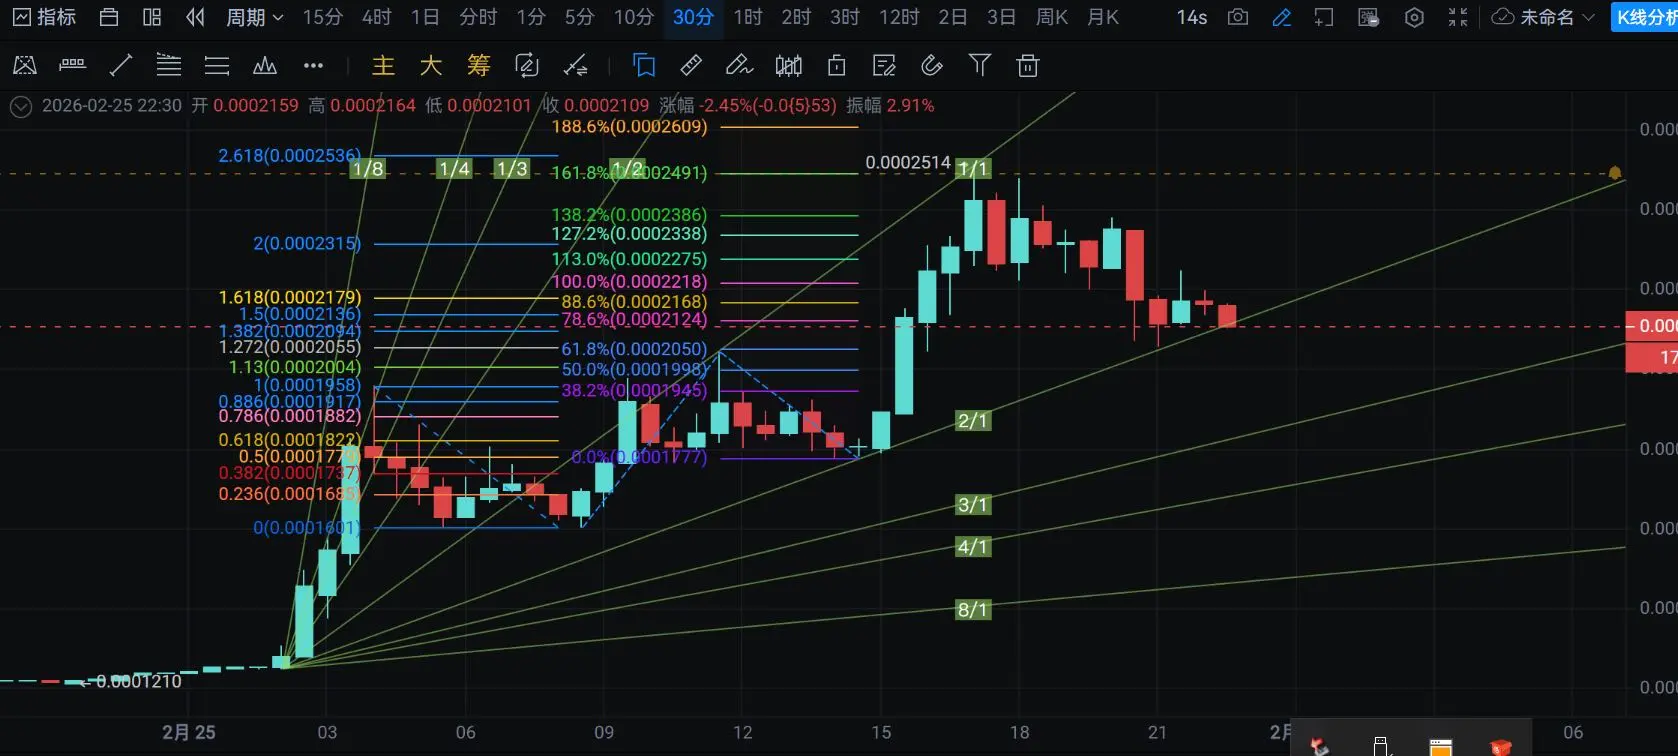Switch to the 15分 timeframe
This screenshot has height=756, width=1678.
(x=322, y=17)
